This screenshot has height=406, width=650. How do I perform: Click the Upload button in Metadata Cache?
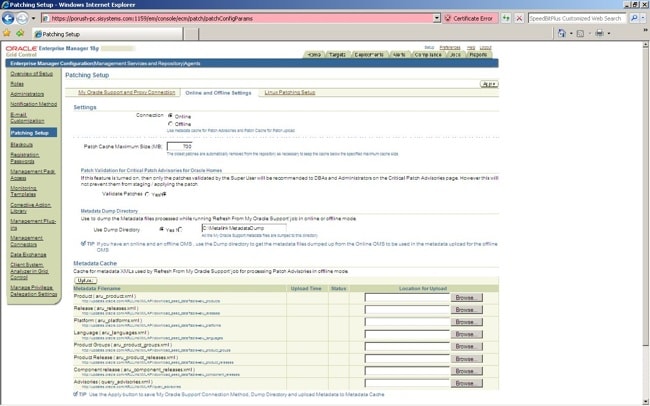tap(85, 280)
